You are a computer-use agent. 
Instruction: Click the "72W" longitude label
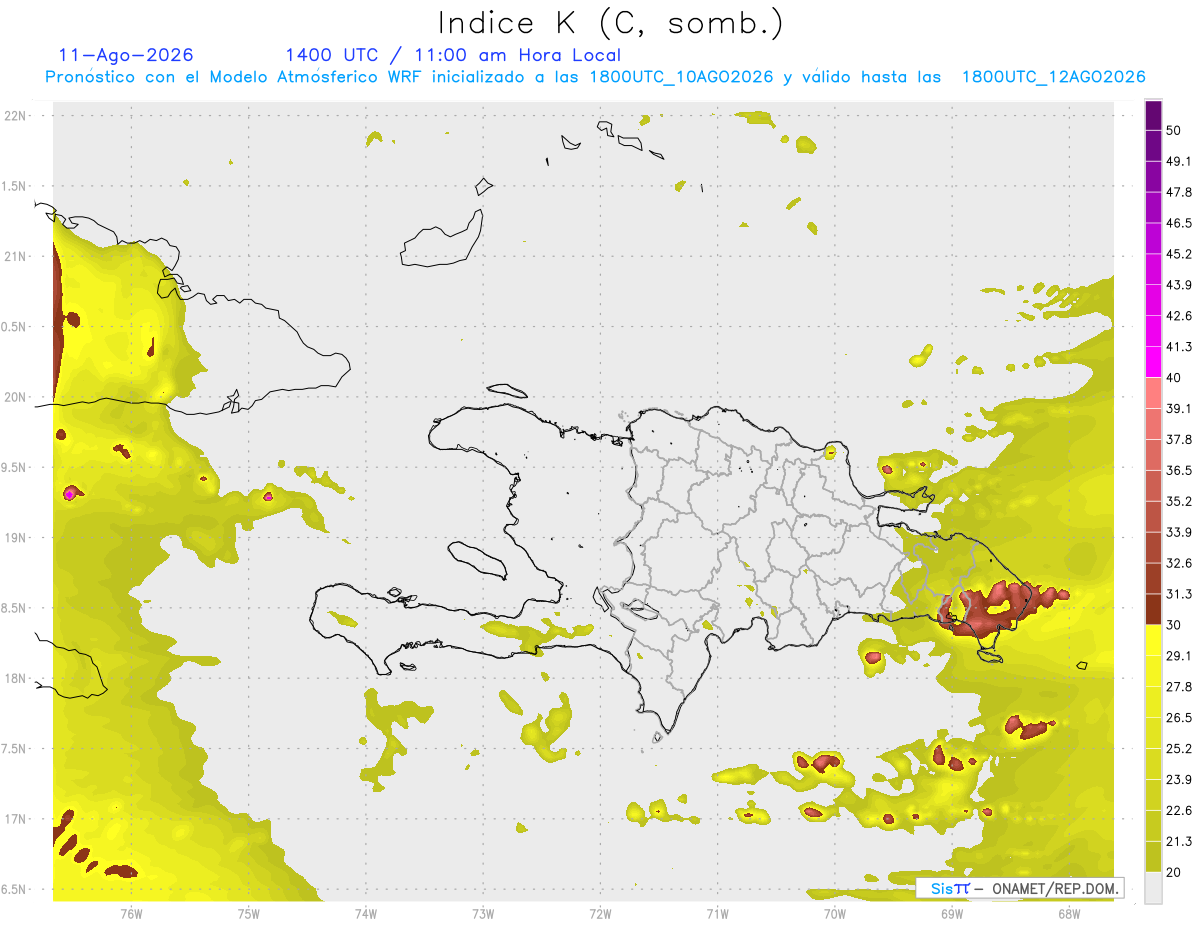pyautogui.click(x=600, y=913)
